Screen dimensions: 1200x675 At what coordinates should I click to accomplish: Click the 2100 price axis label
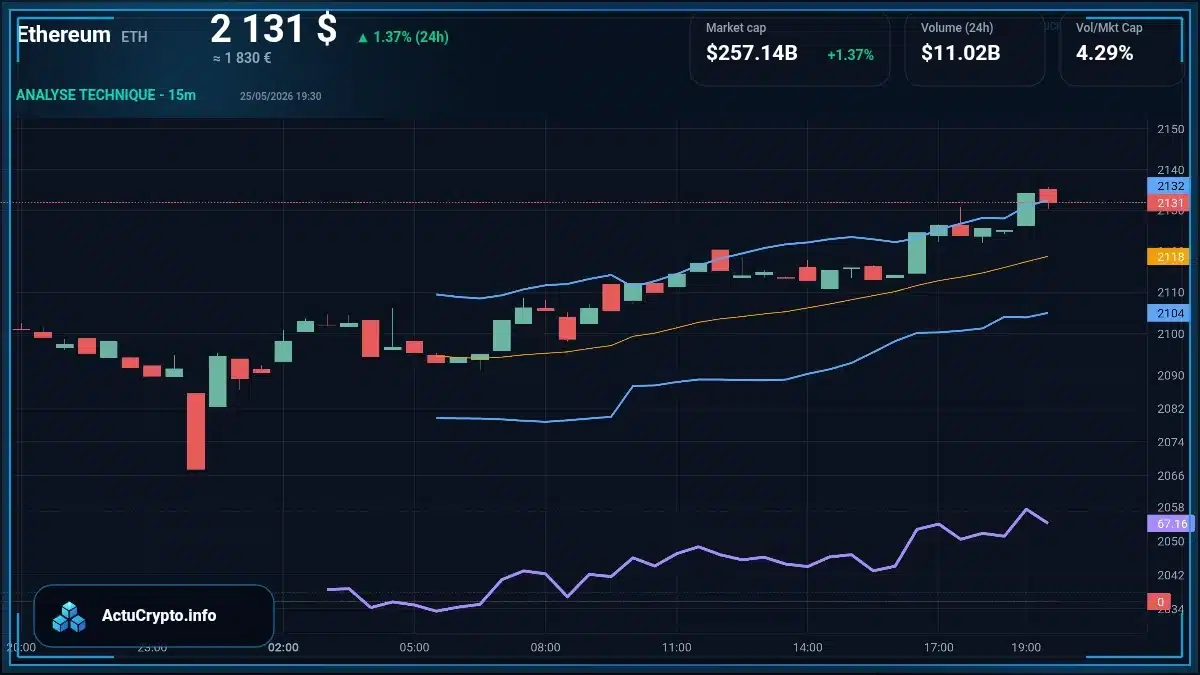[1170, 334]
